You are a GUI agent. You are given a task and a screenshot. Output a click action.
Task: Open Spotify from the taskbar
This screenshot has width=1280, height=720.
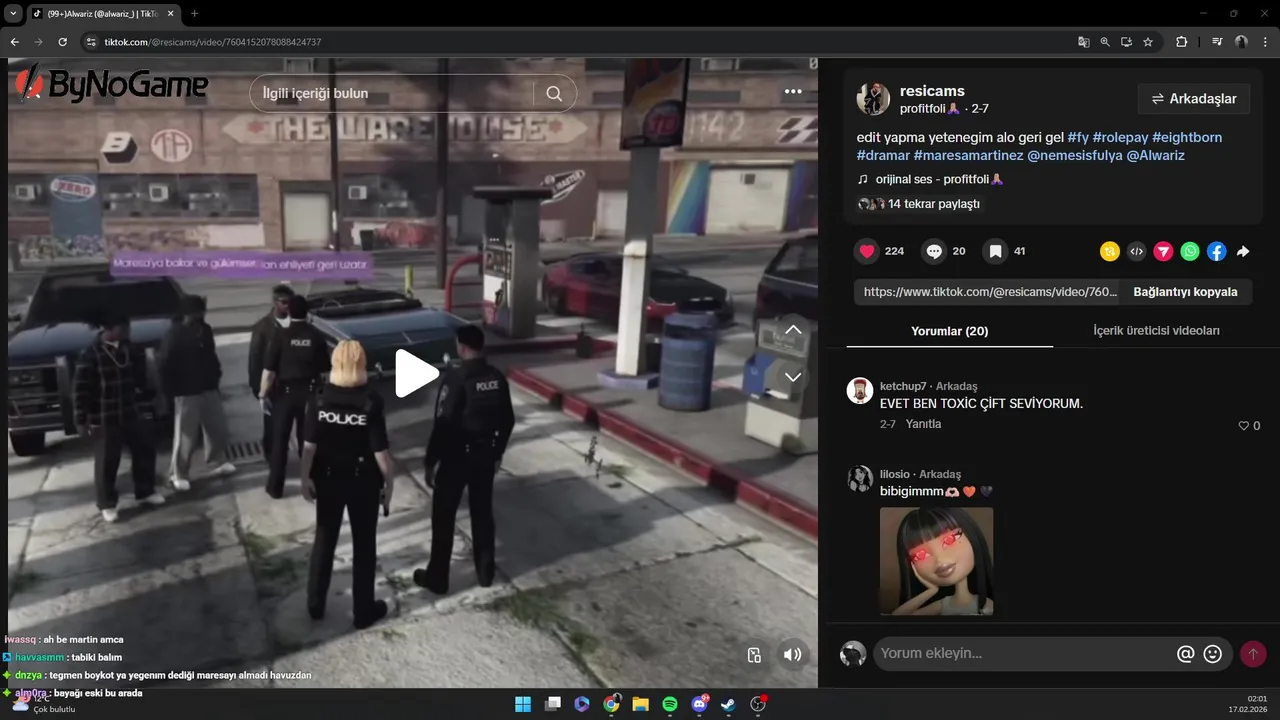(x=670, y=704)
